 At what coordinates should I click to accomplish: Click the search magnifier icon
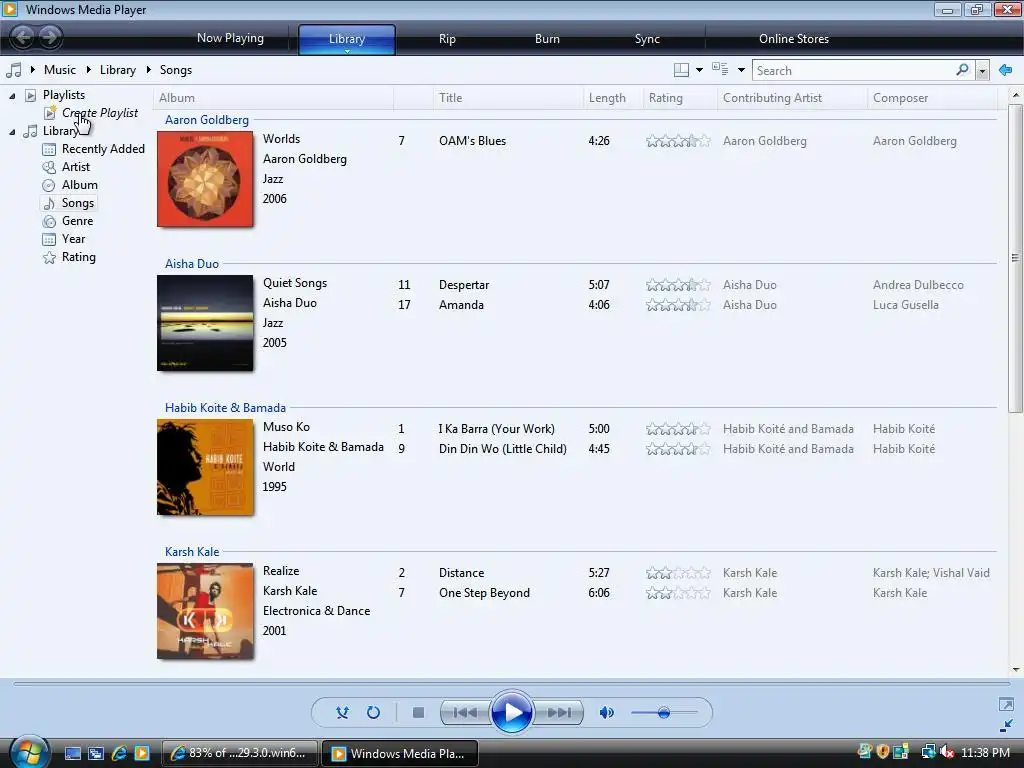coord(962,69)
